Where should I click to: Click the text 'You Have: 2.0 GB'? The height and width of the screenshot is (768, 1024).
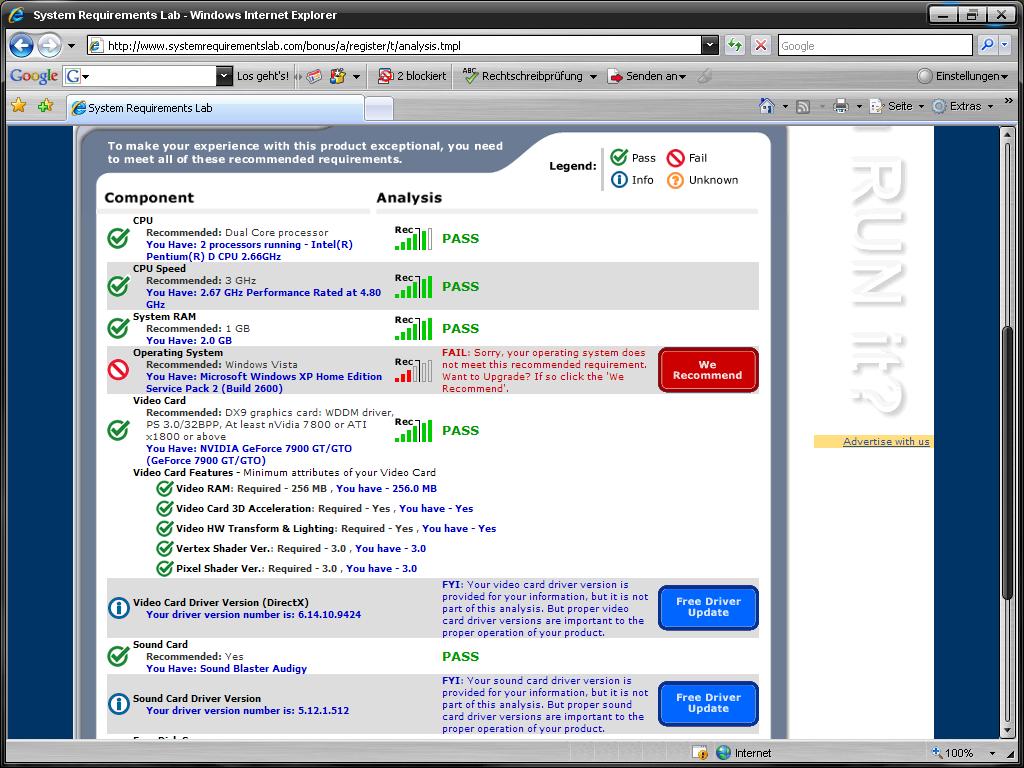[x=189, y=340]
